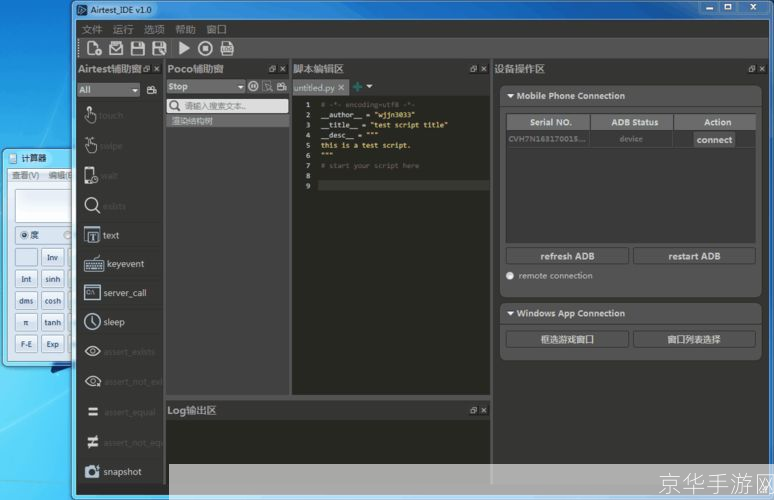The image size is (774, 500).
Task: Close the untitled.py tab
Action: (341, 87)
